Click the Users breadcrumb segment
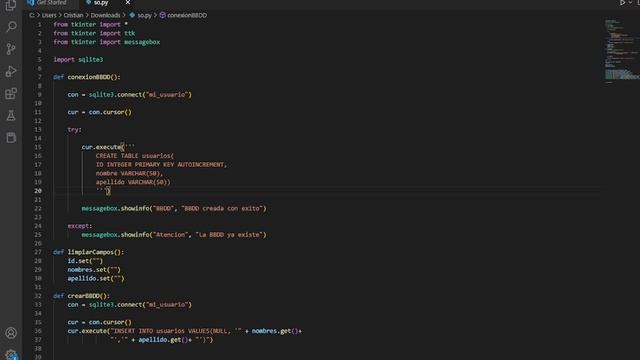 pyautogui.click(x=49, y=15)
